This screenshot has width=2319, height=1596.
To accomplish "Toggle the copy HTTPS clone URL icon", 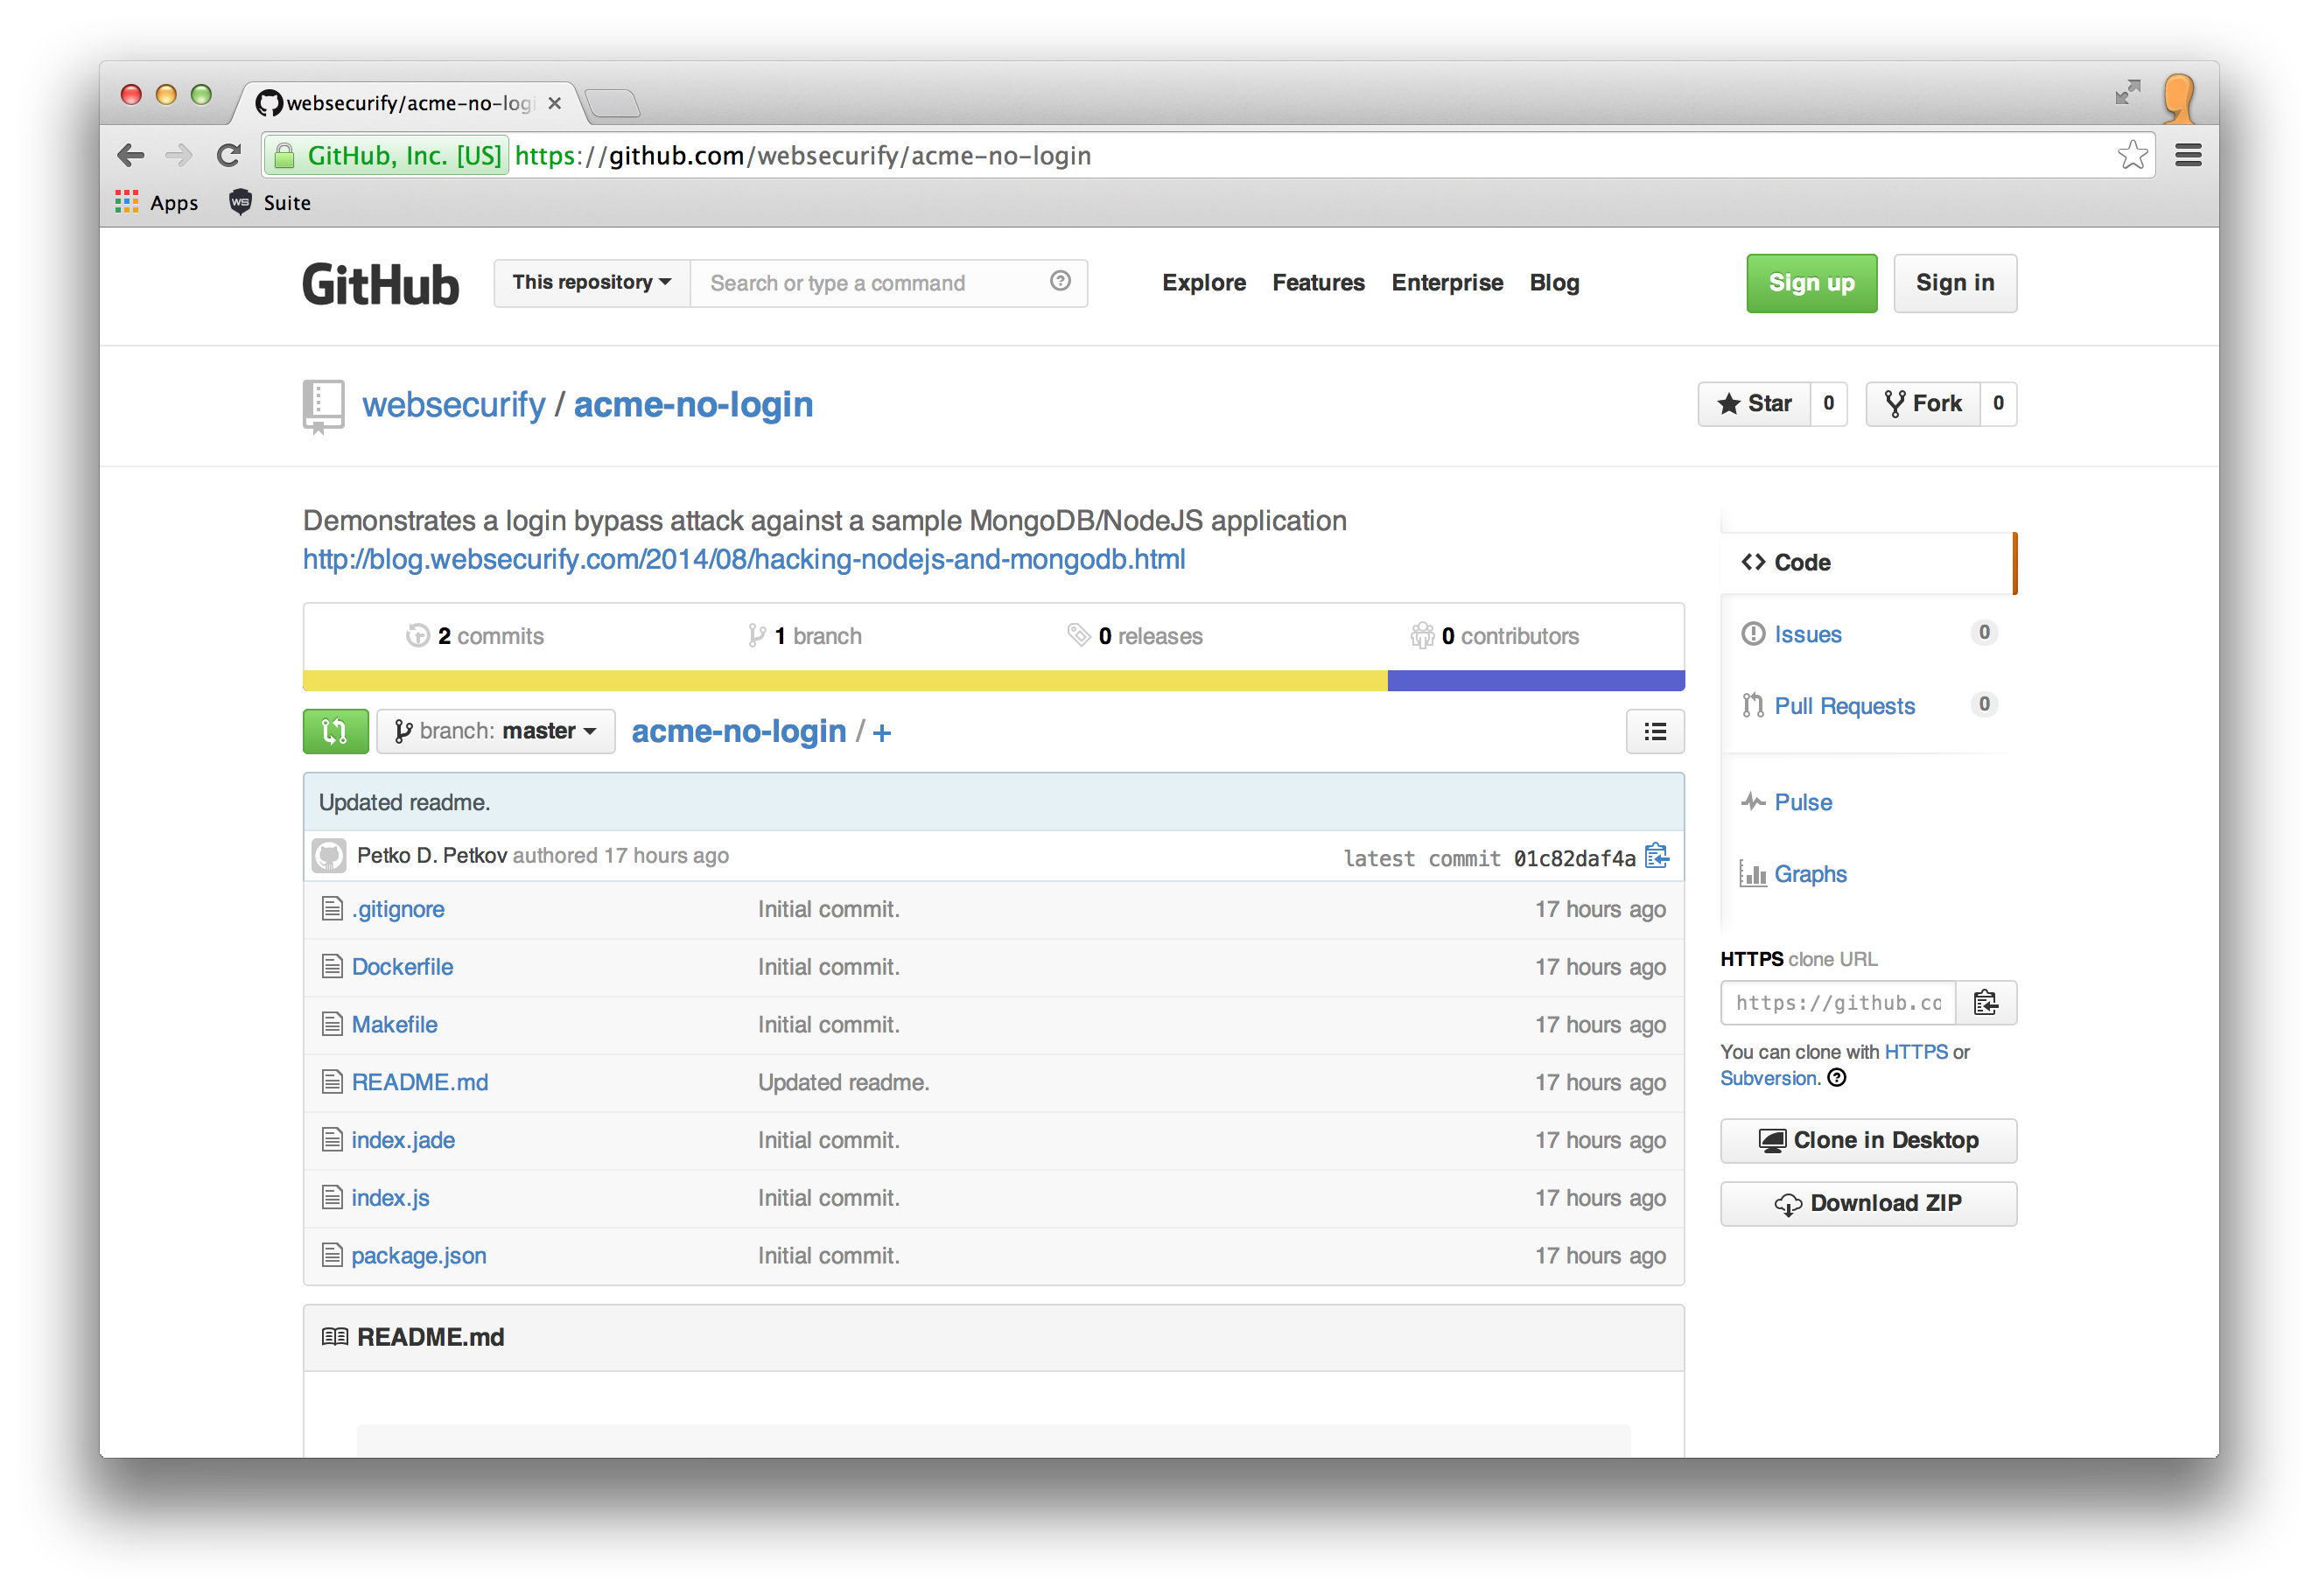I will pyautogui.click(x=1987, y=1003).
